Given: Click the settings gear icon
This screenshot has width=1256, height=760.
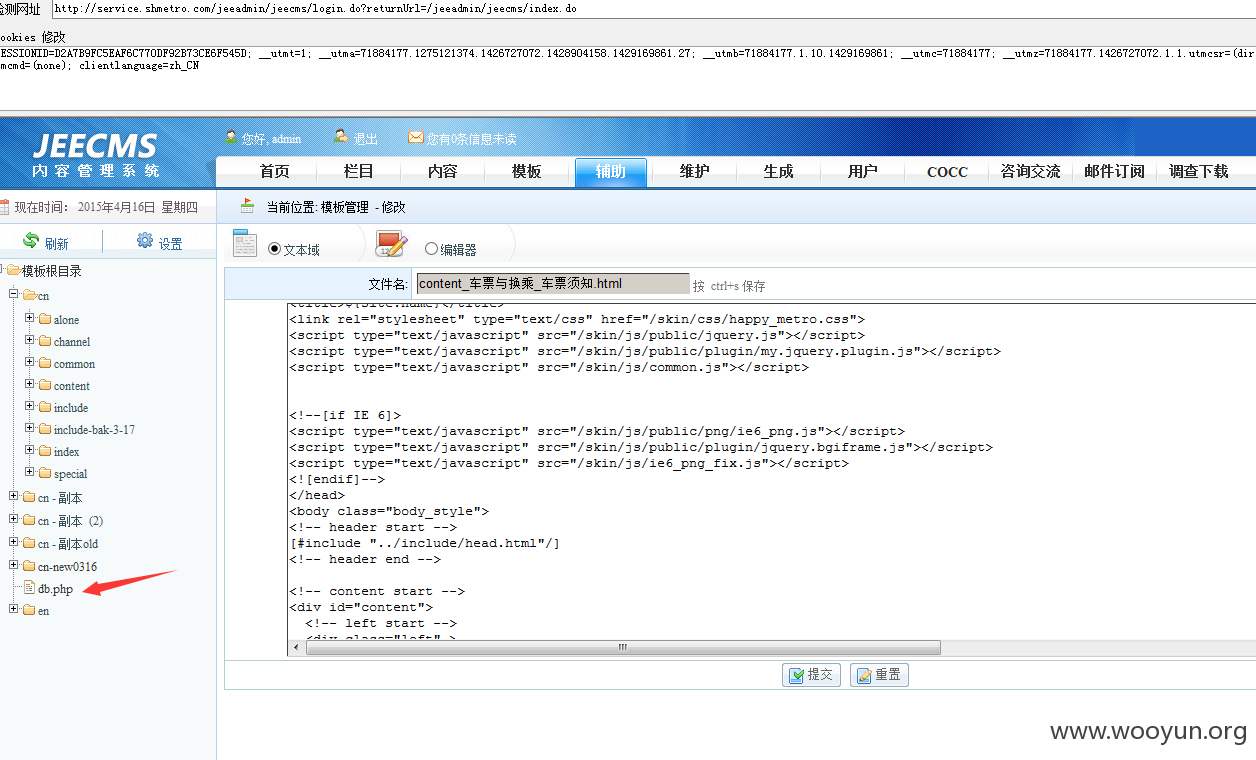Looking at the screenshot, I should point(145,241).
